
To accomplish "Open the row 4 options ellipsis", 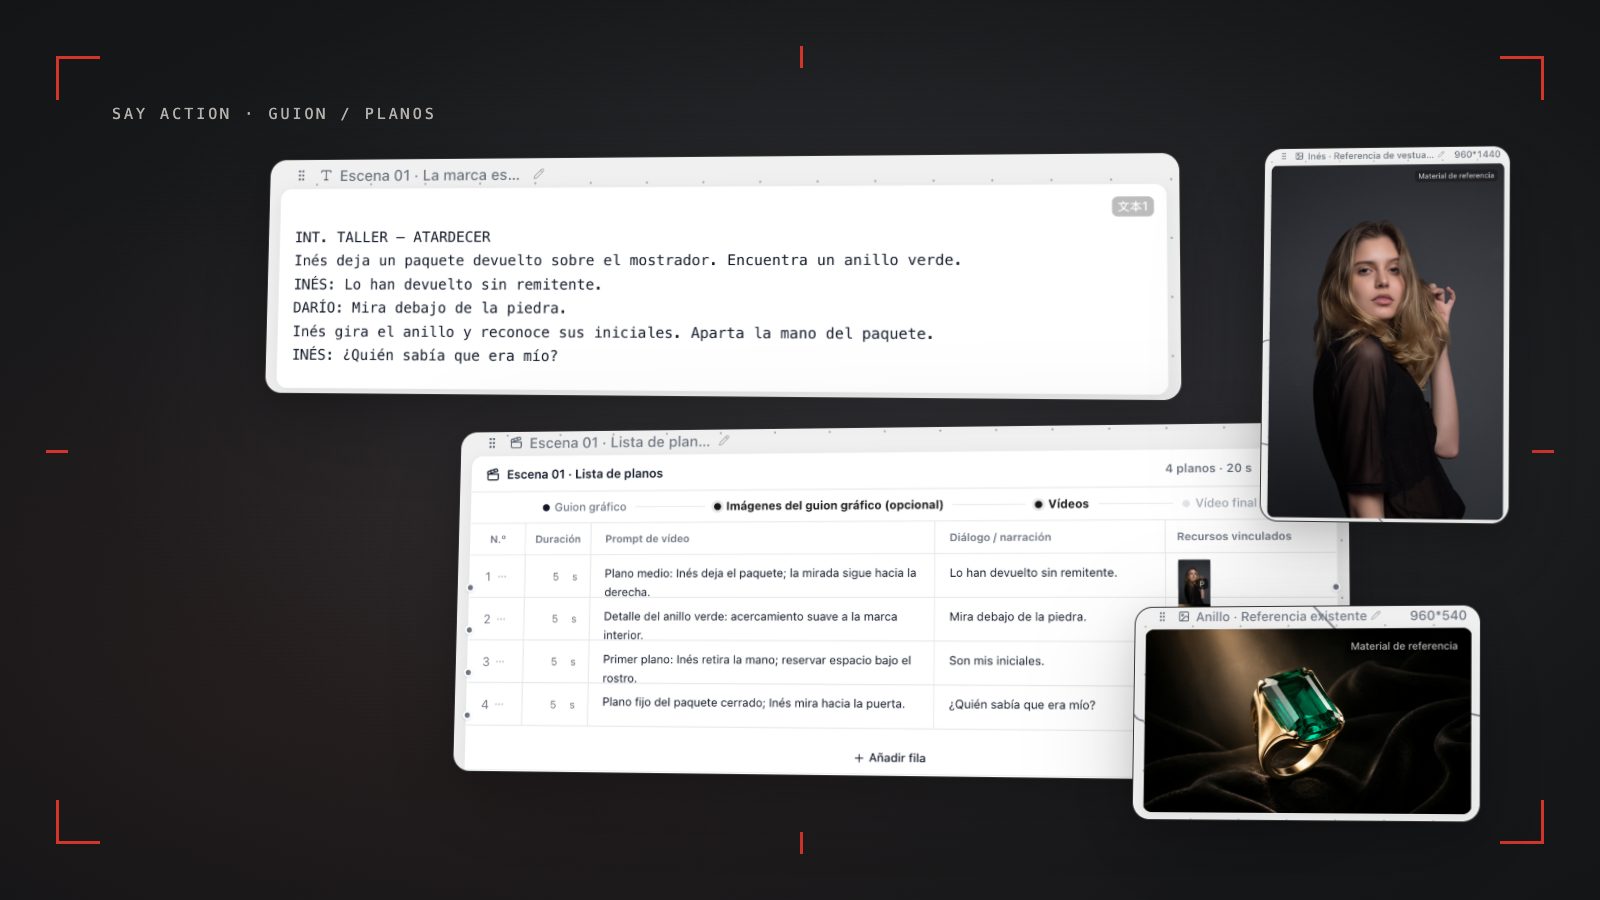I will click(499, 704).
